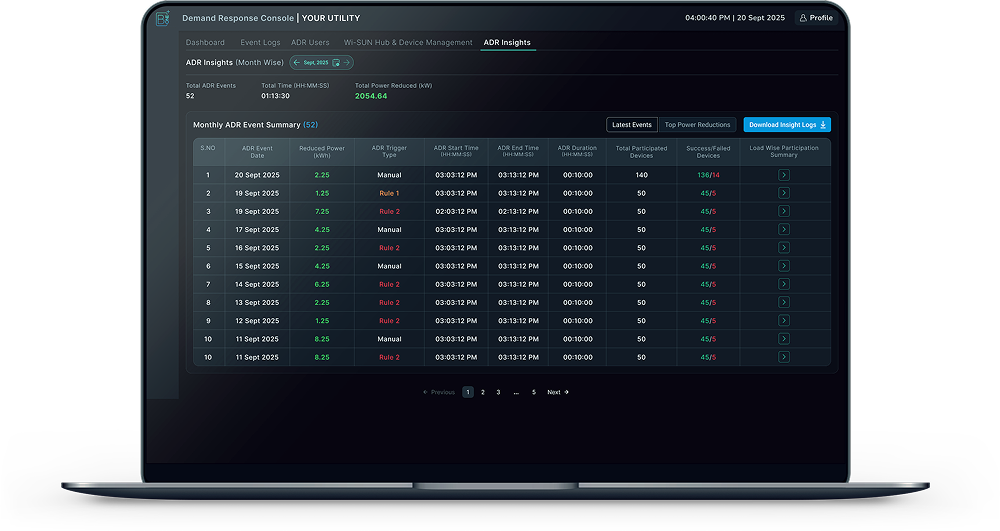Click the Next page link
The image size is (1000, 531).
558,392
